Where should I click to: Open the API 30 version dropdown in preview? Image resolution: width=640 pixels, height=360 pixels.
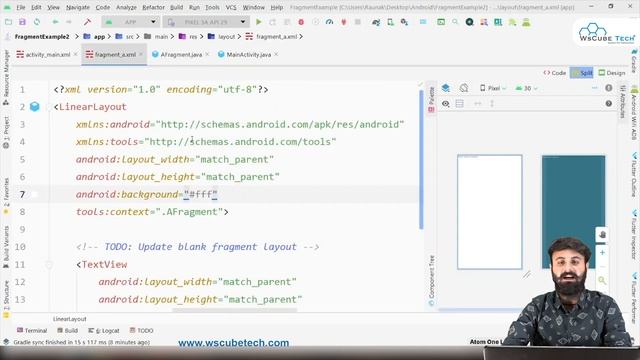pos(527,88)
